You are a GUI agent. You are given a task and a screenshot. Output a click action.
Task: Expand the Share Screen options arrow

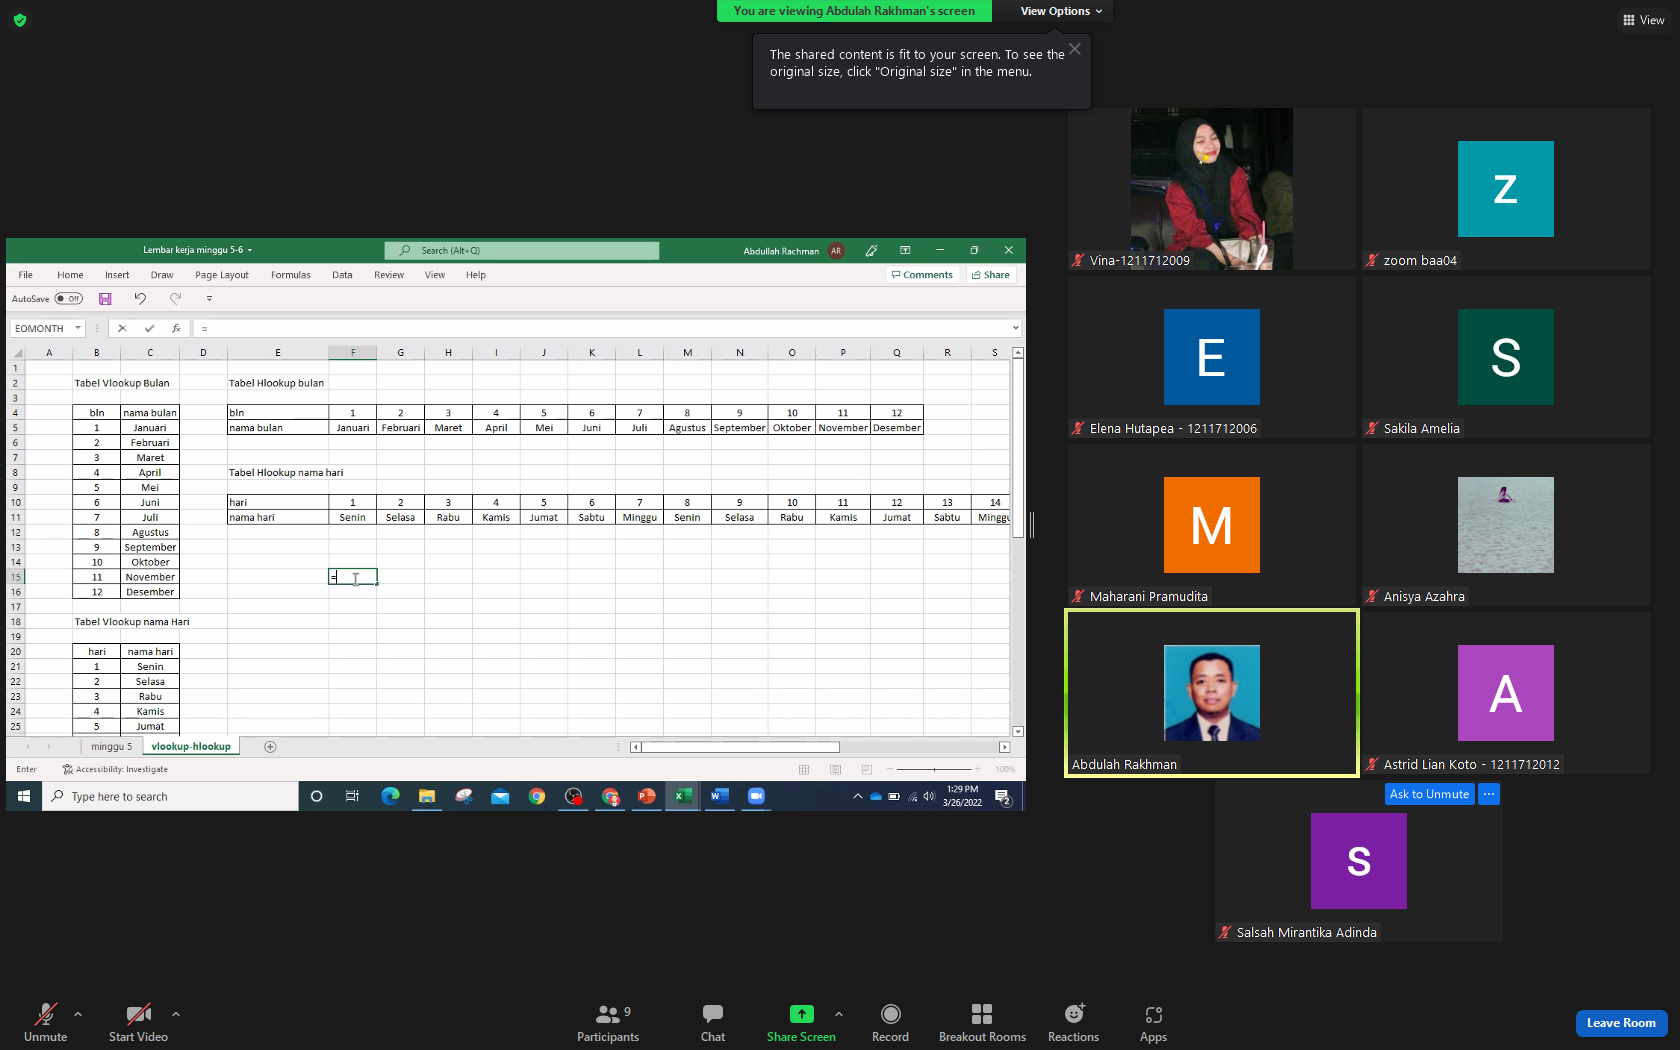click(x=839, y=1014)
